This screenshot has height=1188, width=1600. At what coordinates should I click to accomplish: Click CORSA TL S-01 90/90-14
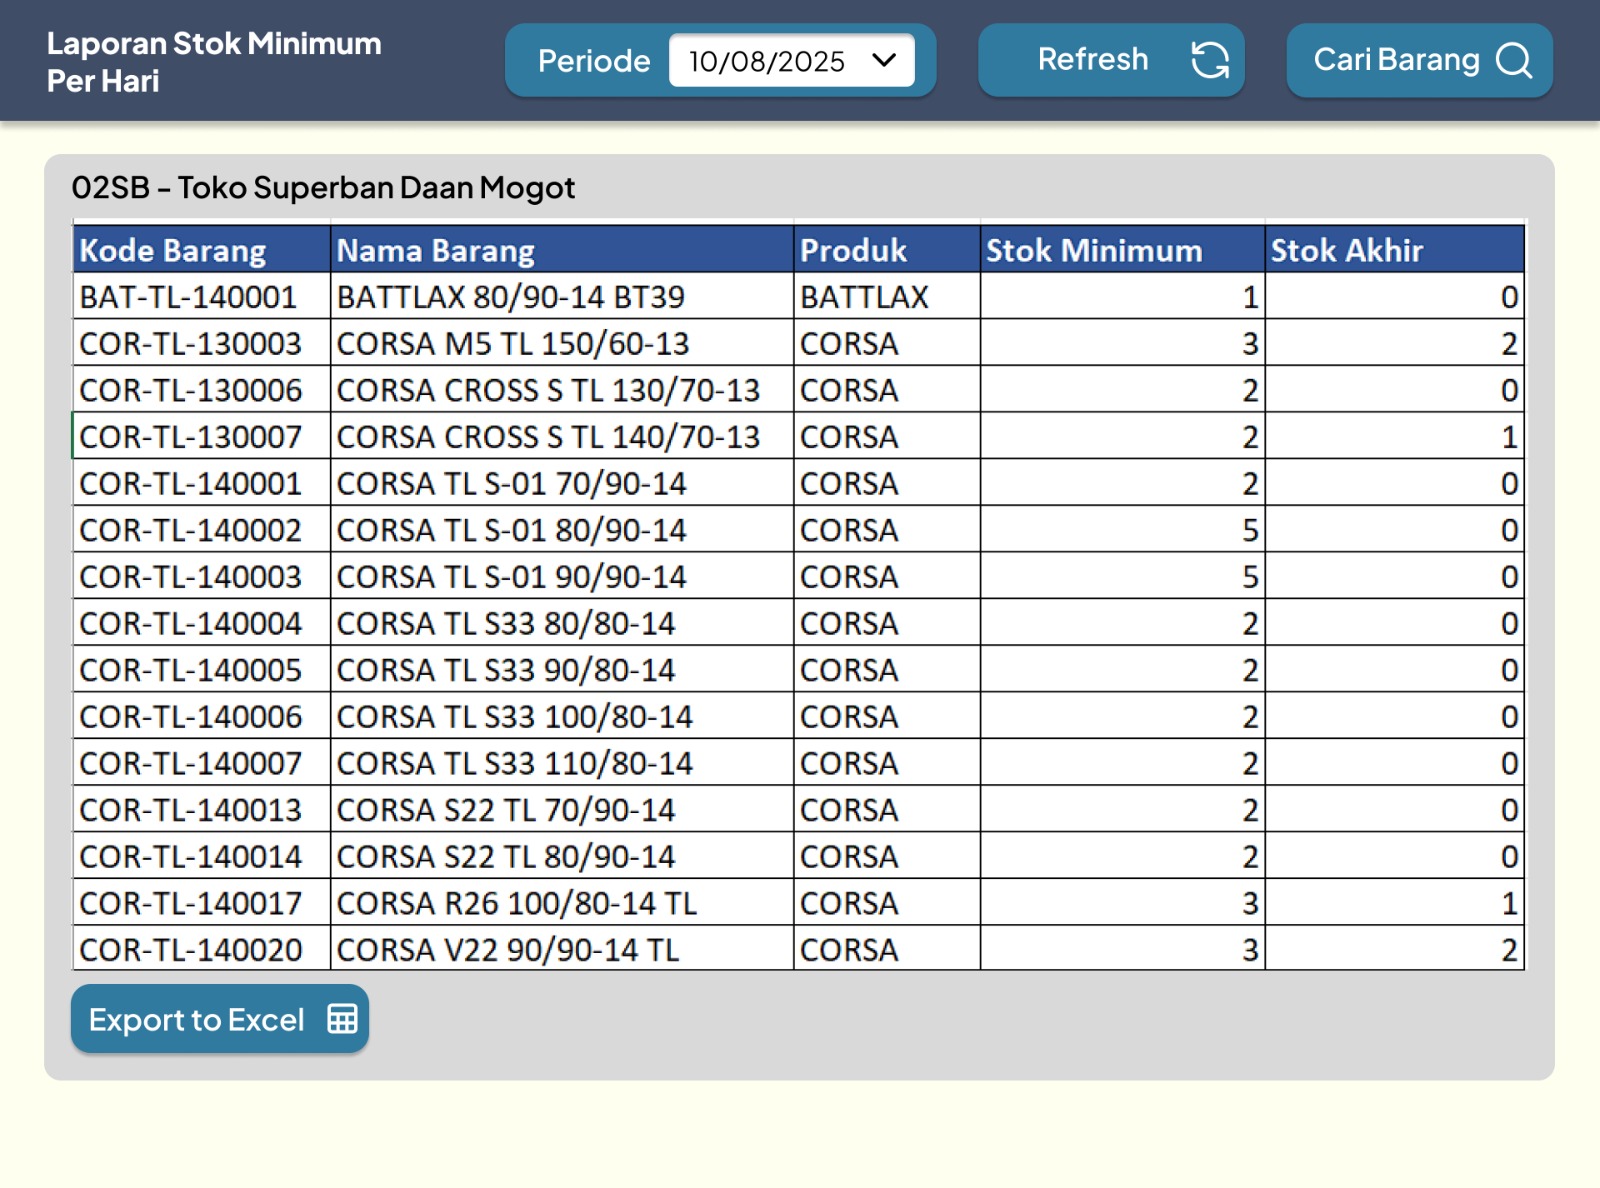[562, 577]
